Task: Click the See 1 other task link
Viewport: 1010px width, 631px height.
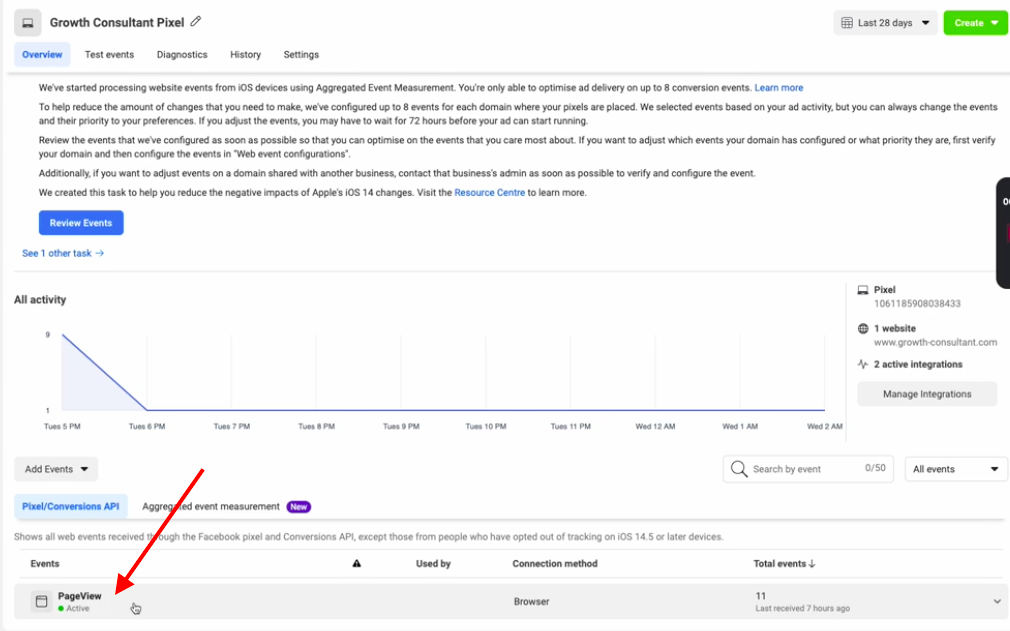Action: [x=63, y=253]
